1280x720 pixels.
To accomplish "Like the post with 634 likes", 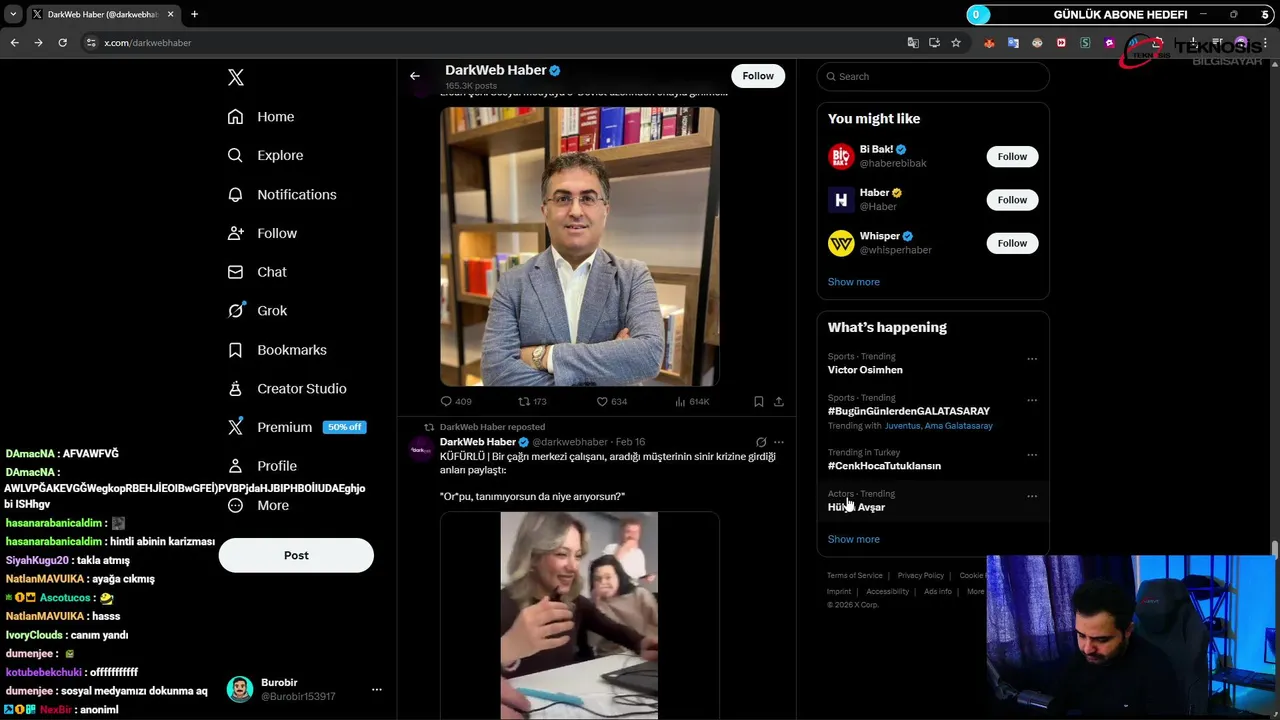I will [611, 401].
